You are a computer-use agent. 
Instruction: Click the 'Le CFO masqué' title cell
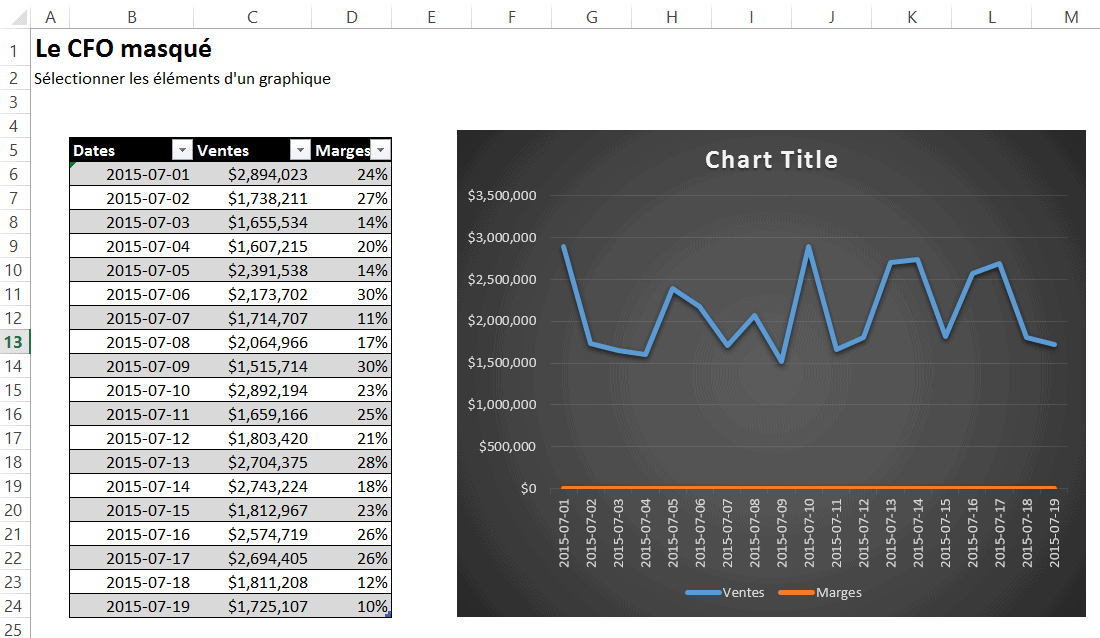tap(123, 49)
